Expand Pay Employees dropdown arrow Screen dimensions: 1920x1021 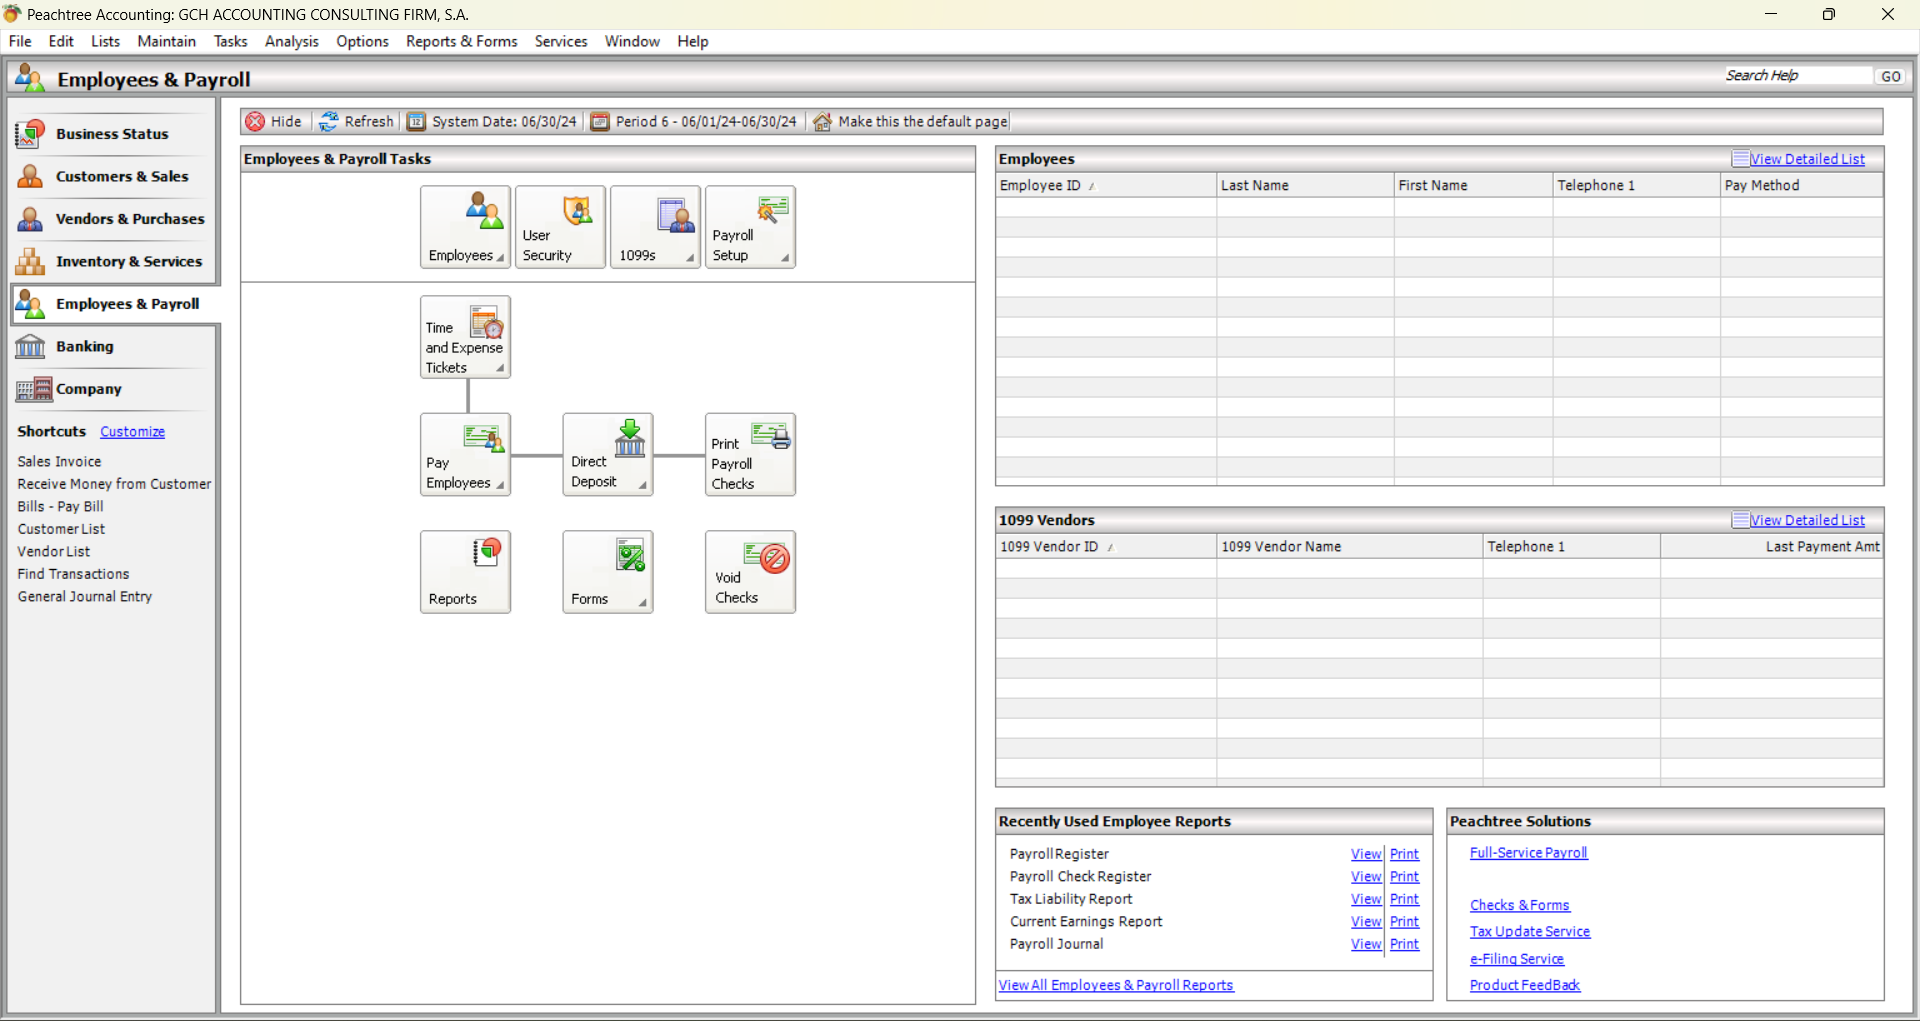(500, 485)
